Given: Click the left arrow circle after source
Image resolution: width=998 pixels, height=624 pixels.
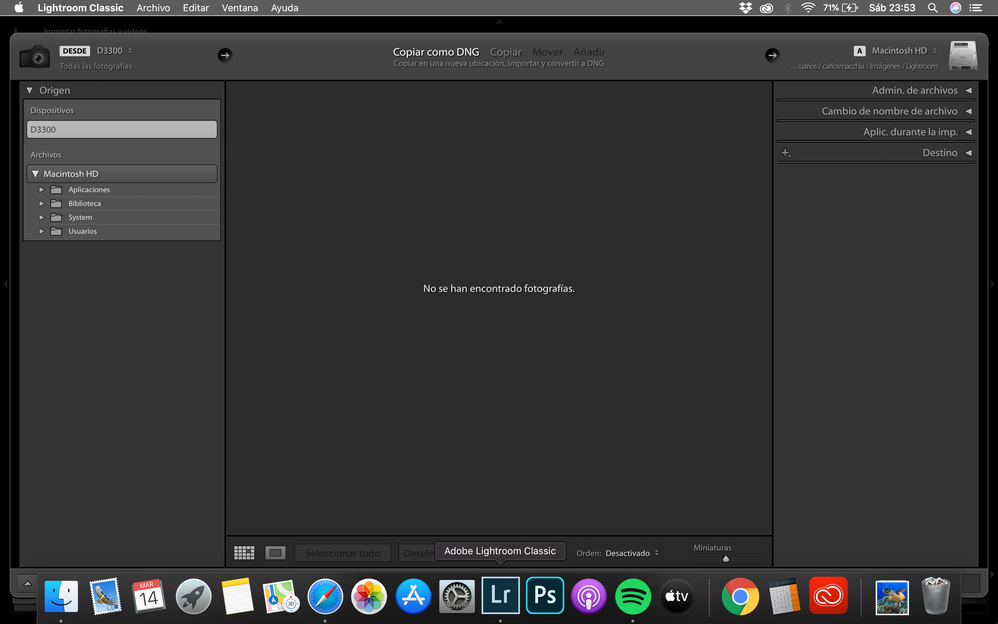Looking at the screenshot, I should (225, 55).
